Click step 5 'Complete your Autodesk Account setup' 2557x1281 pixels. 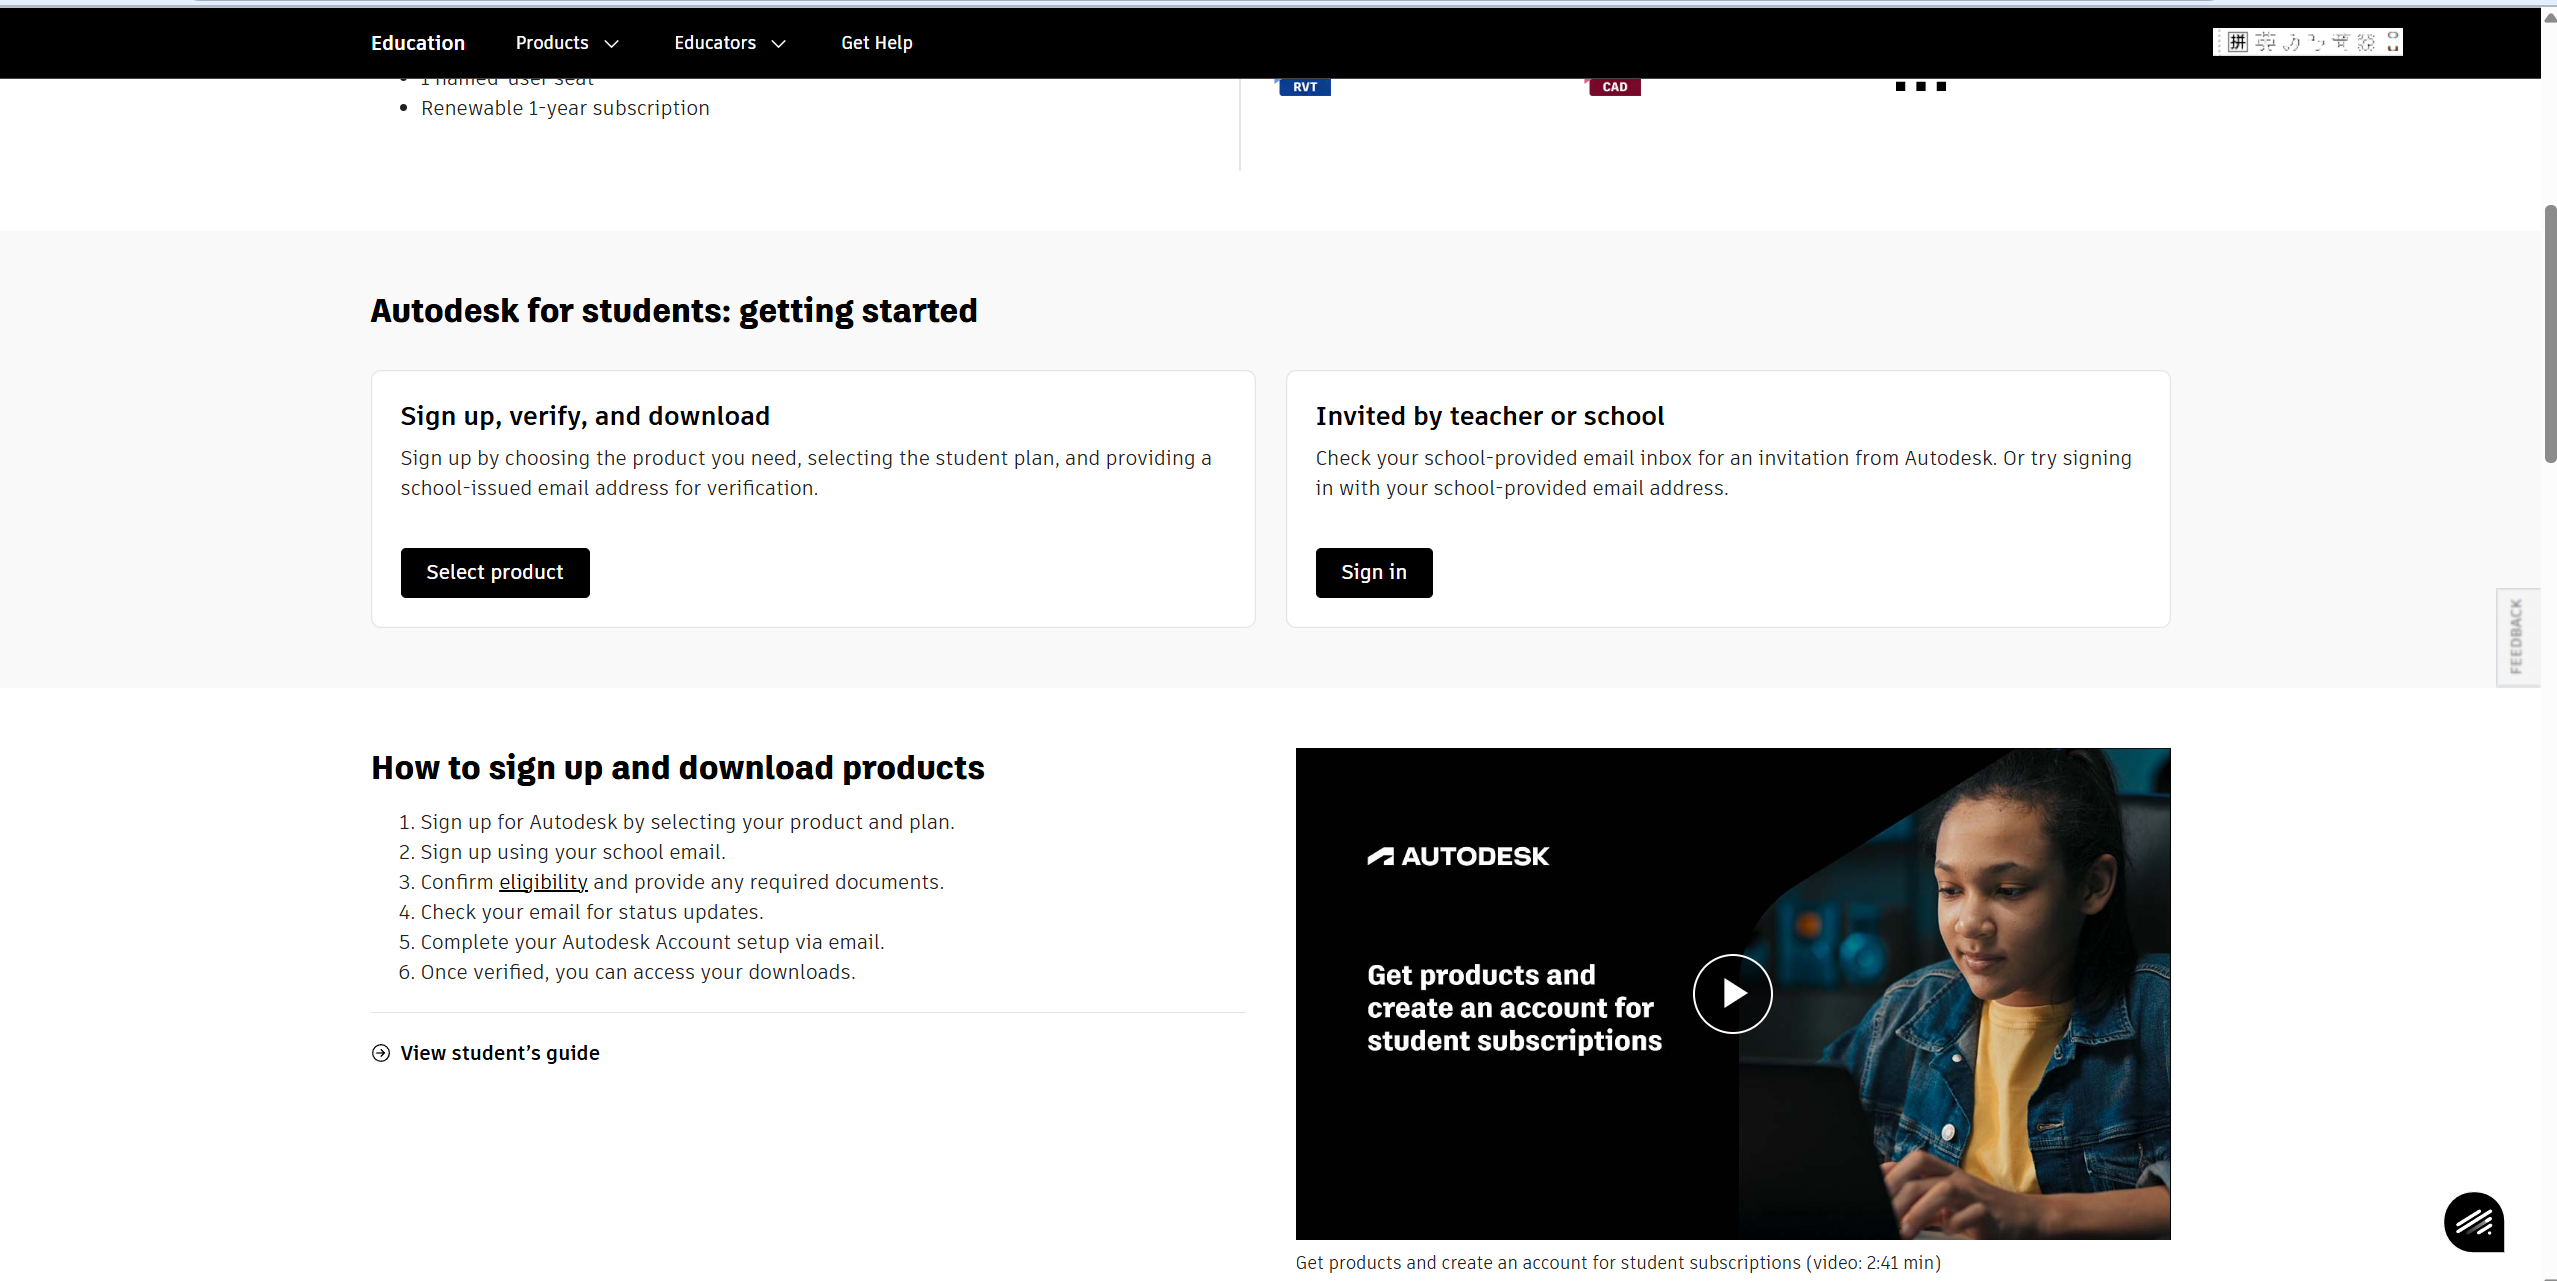tap(653, 942)
